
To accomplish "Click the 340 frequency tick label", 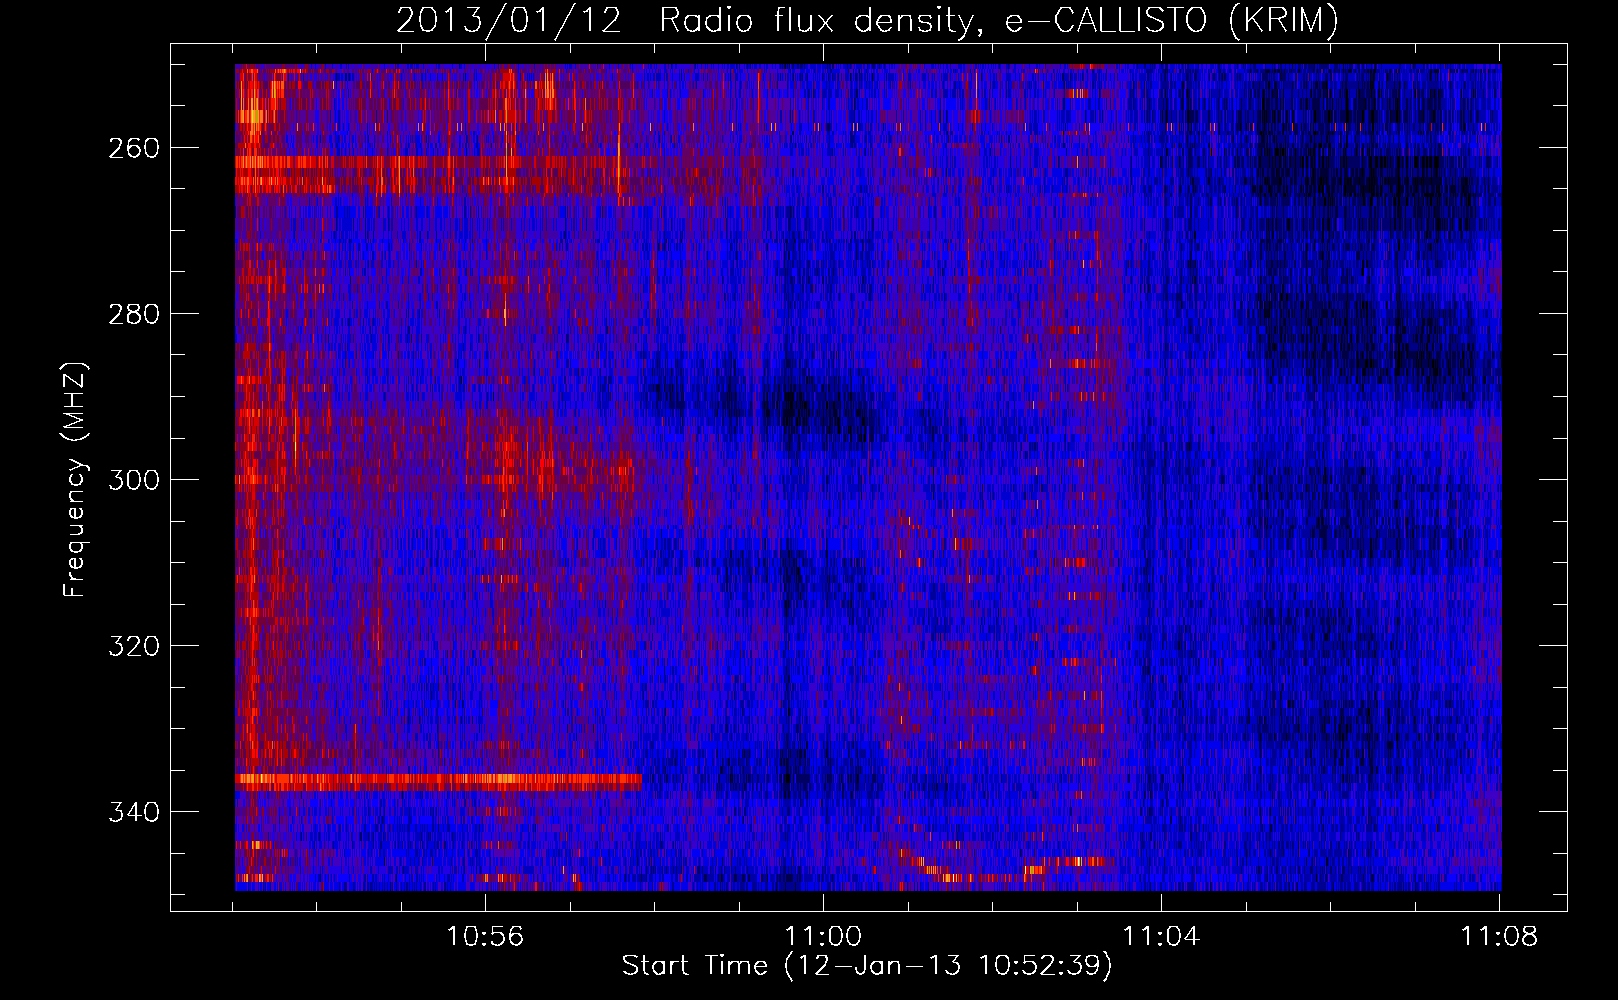I will (133, 812).
